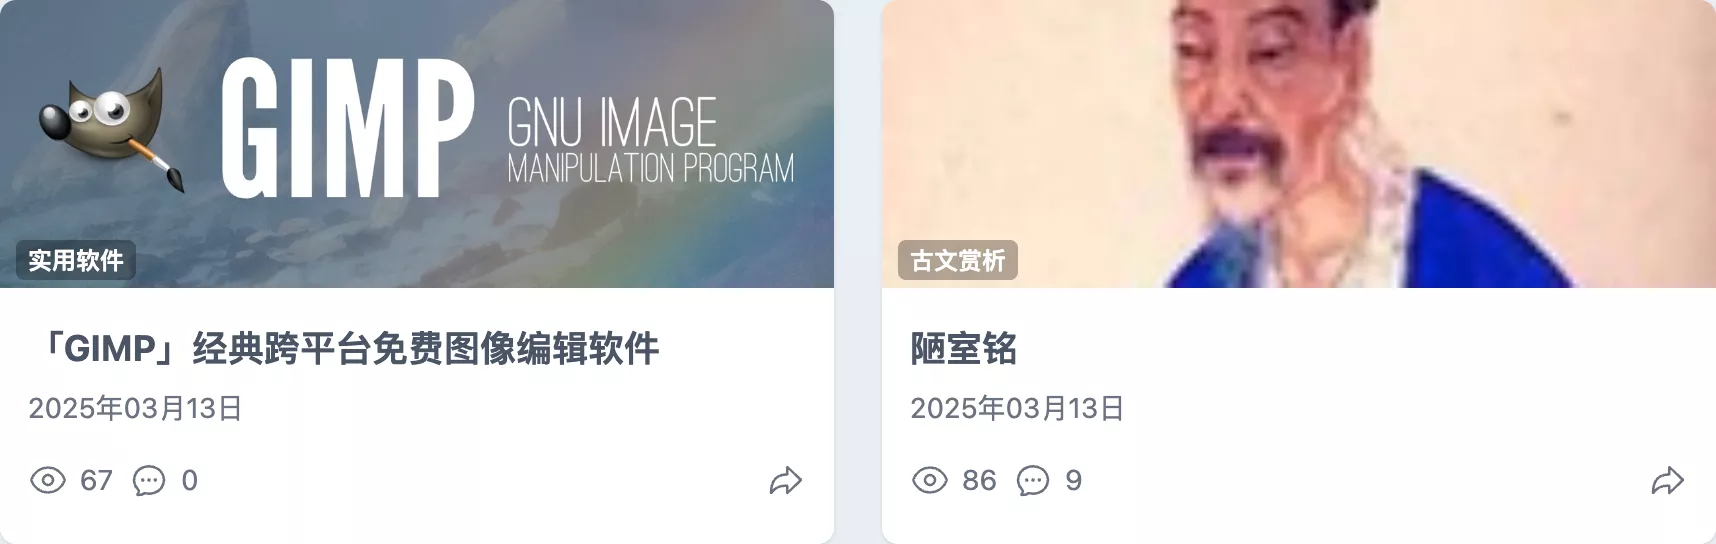Click the comment count 0 on GIMP card

(x=190, y=481)
